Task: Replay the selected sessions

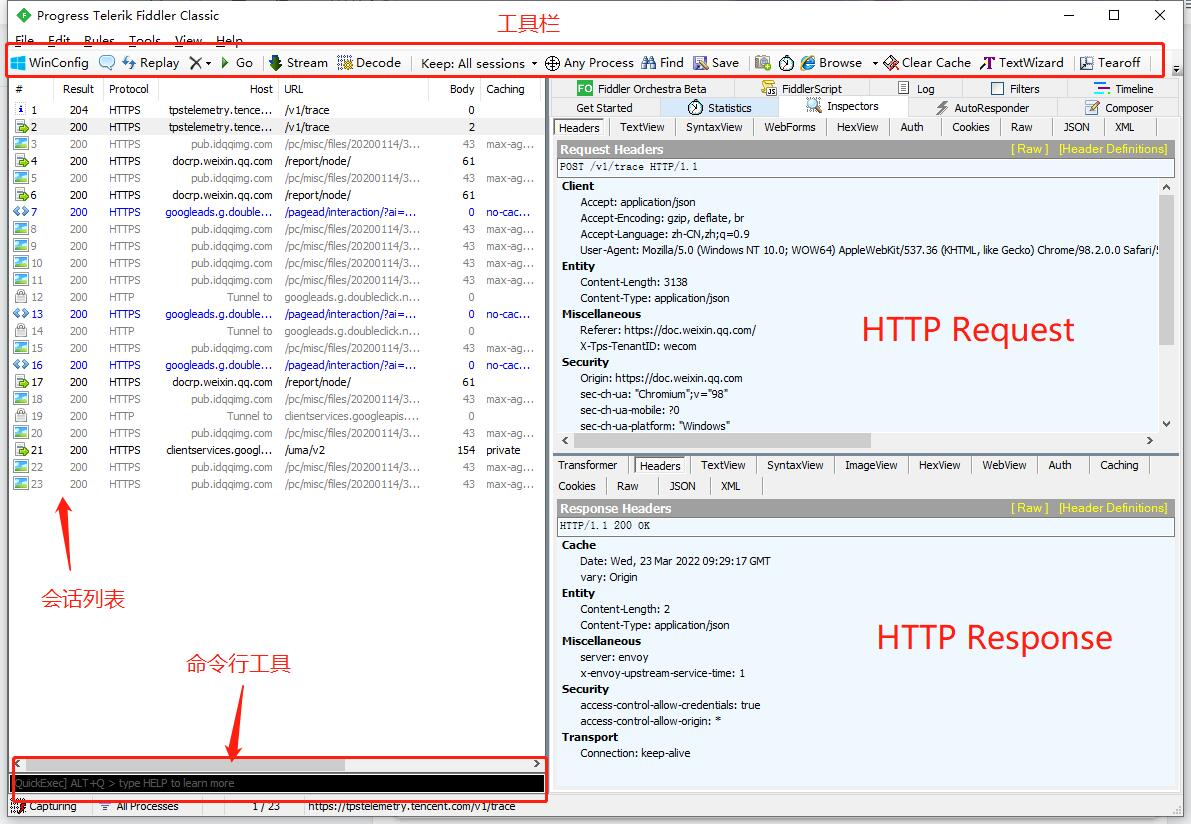Action: click(150, 63)
